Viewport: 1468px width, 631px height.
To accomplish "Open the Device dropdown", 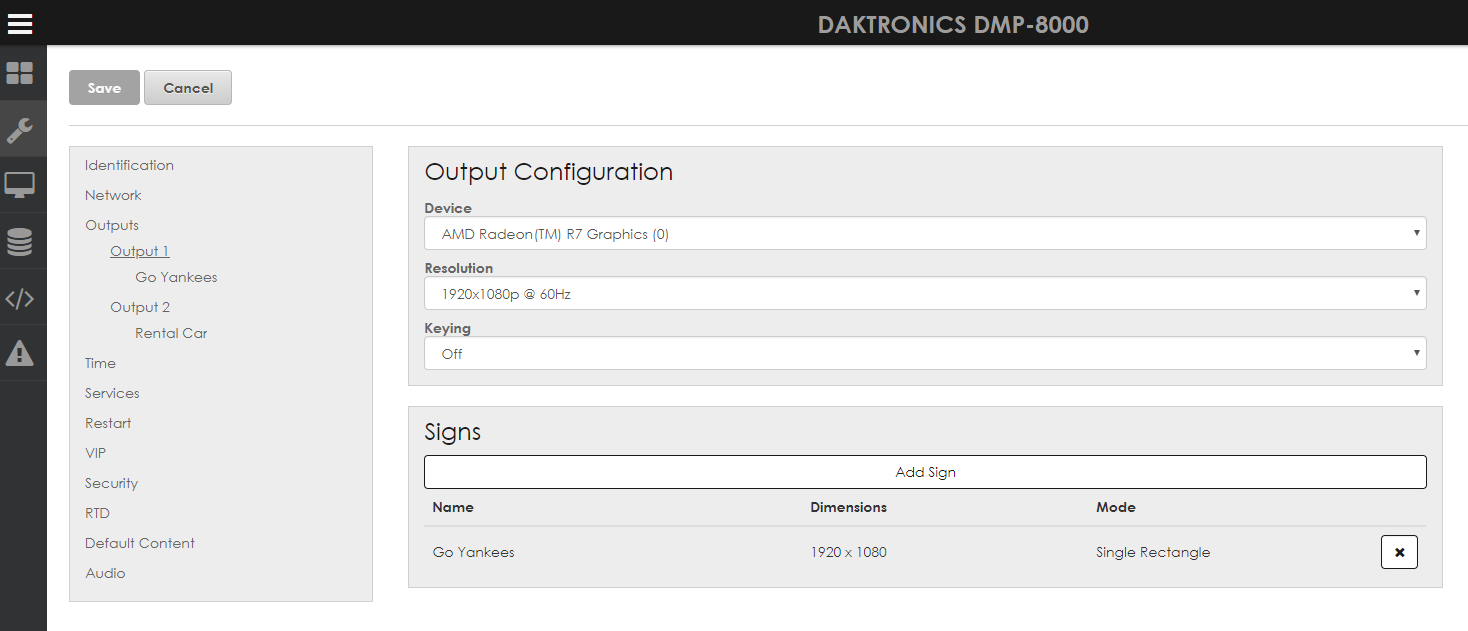I will 925,233.
